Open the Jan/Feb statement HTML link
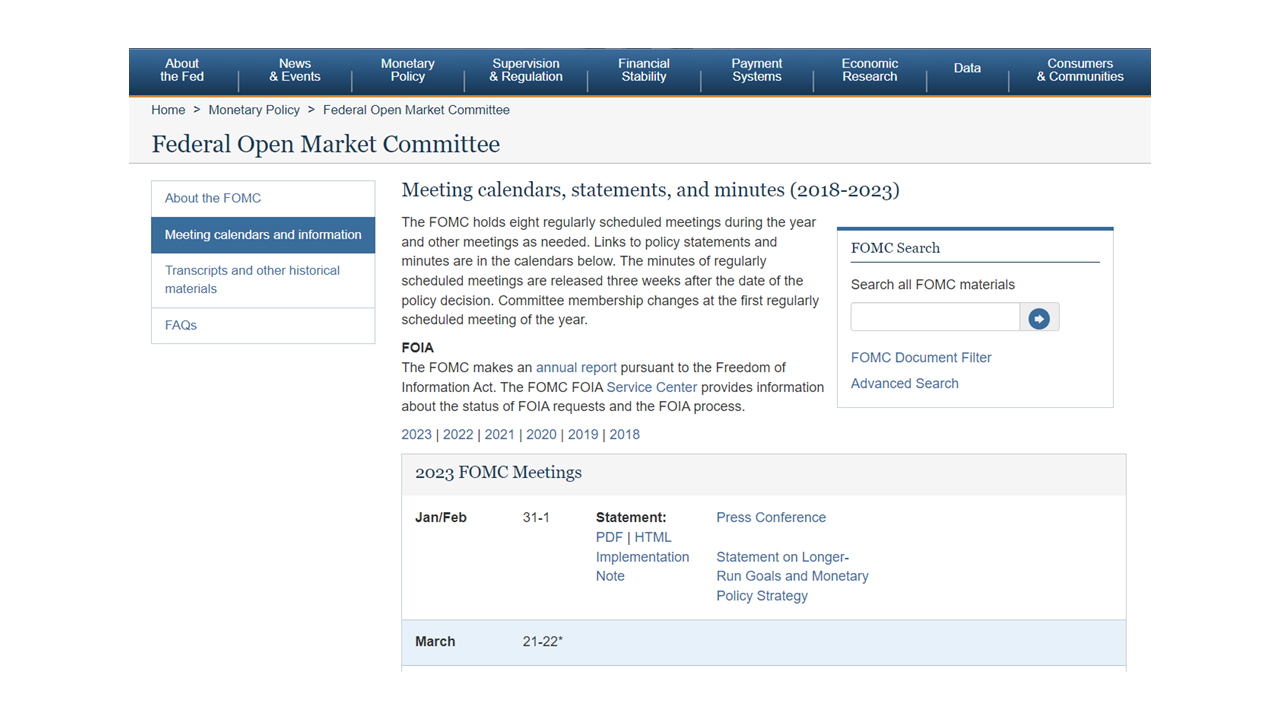This screenshot has height=720, width=1280. (653, 537)
